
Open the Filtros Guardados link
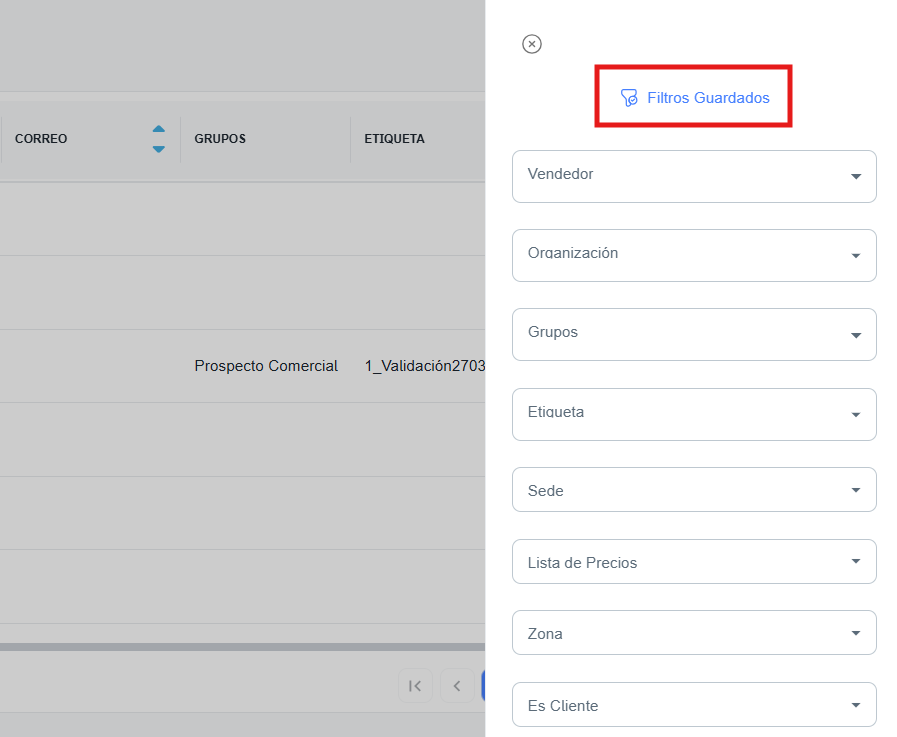(x=708, y=98)
